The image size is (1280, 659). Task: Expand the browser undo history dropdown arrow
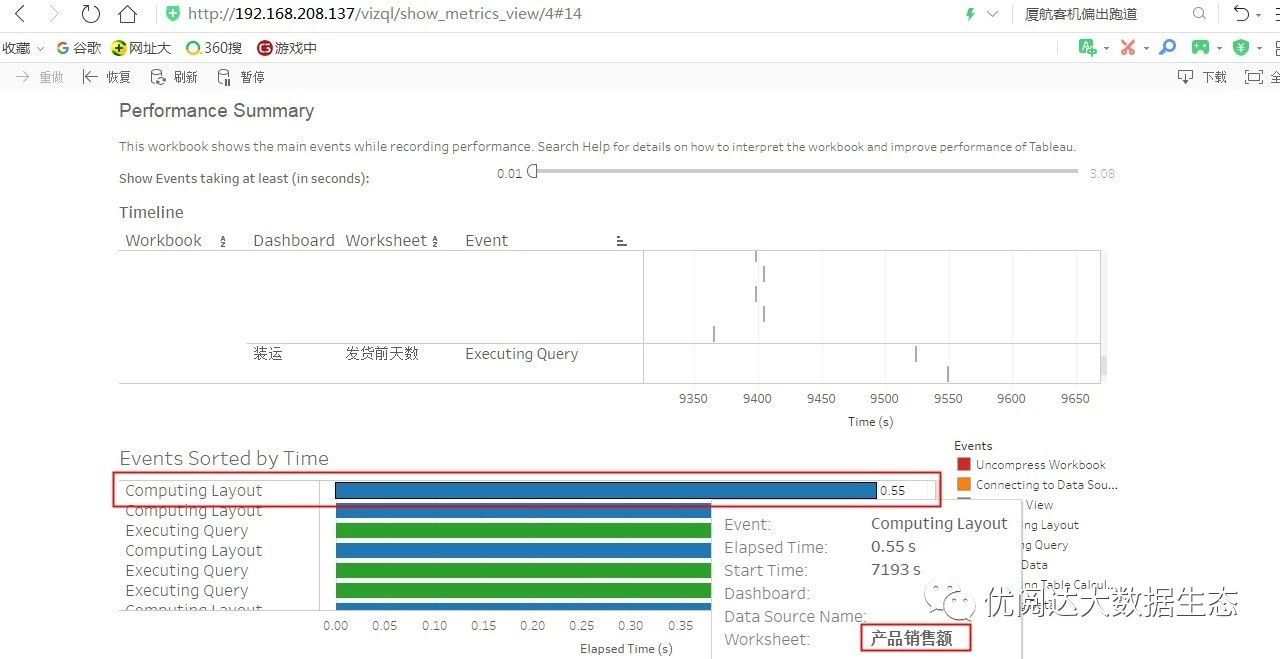coord(1256,14)
